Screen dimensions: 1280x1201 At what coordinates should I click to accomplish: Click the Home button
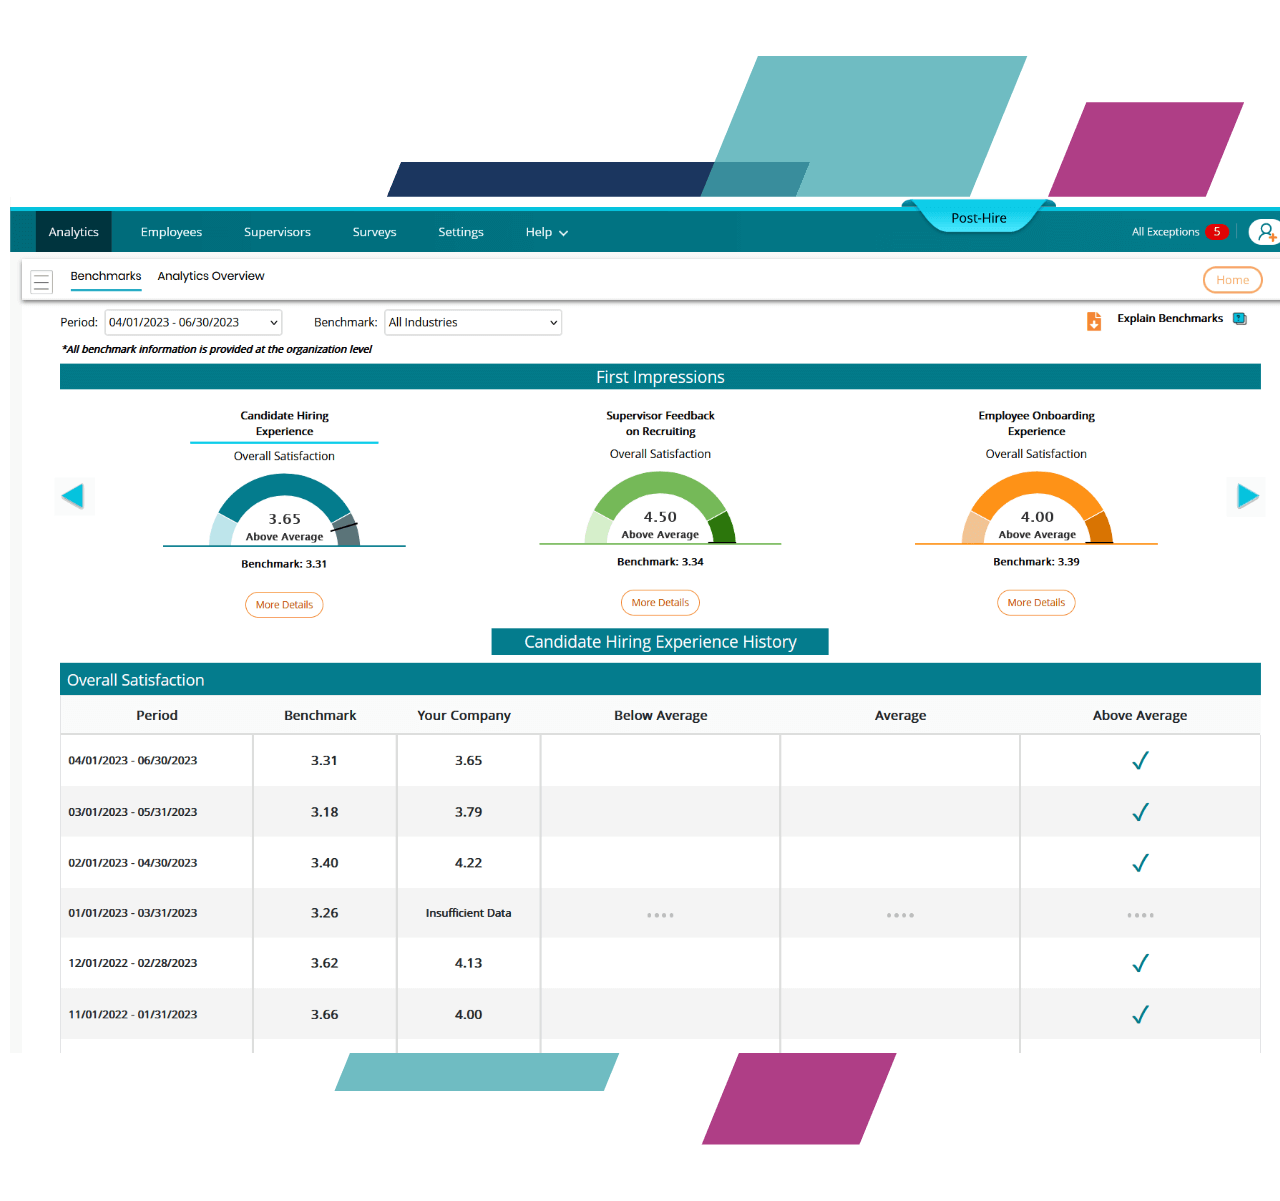click(1232, 280)
